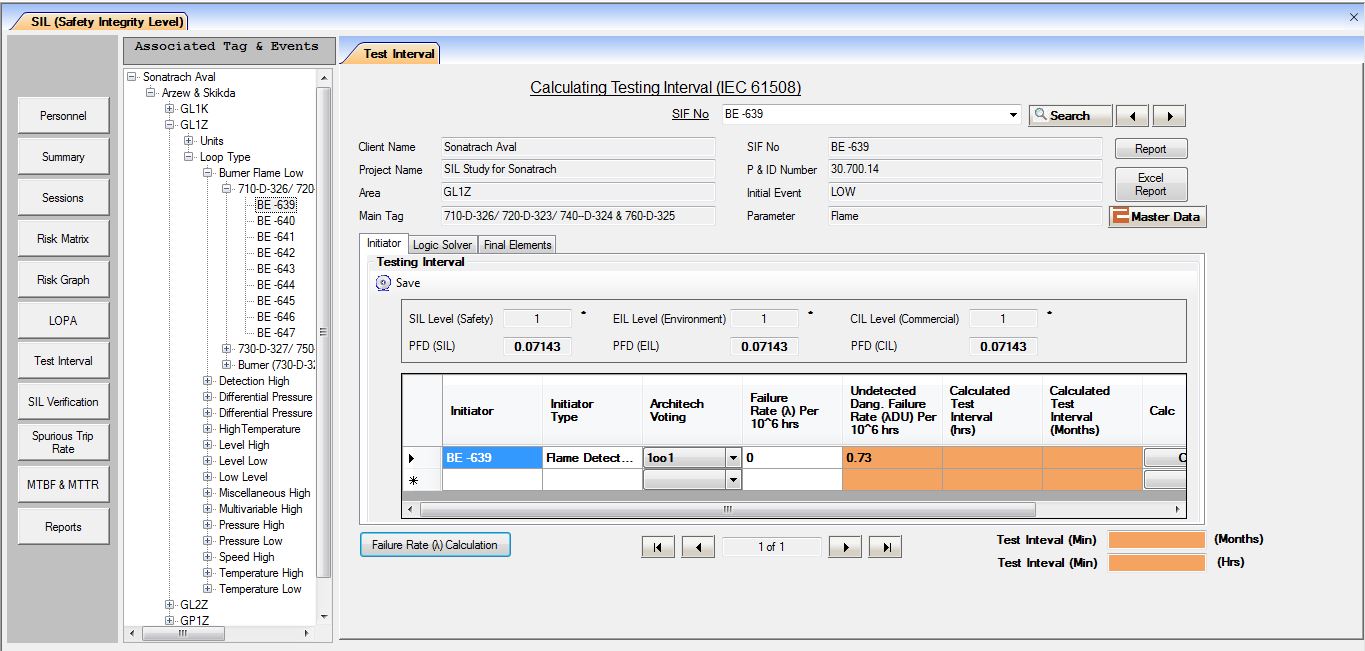Select BE -640 in the tree
1365x651 pixels.
[x=276, y=221]
